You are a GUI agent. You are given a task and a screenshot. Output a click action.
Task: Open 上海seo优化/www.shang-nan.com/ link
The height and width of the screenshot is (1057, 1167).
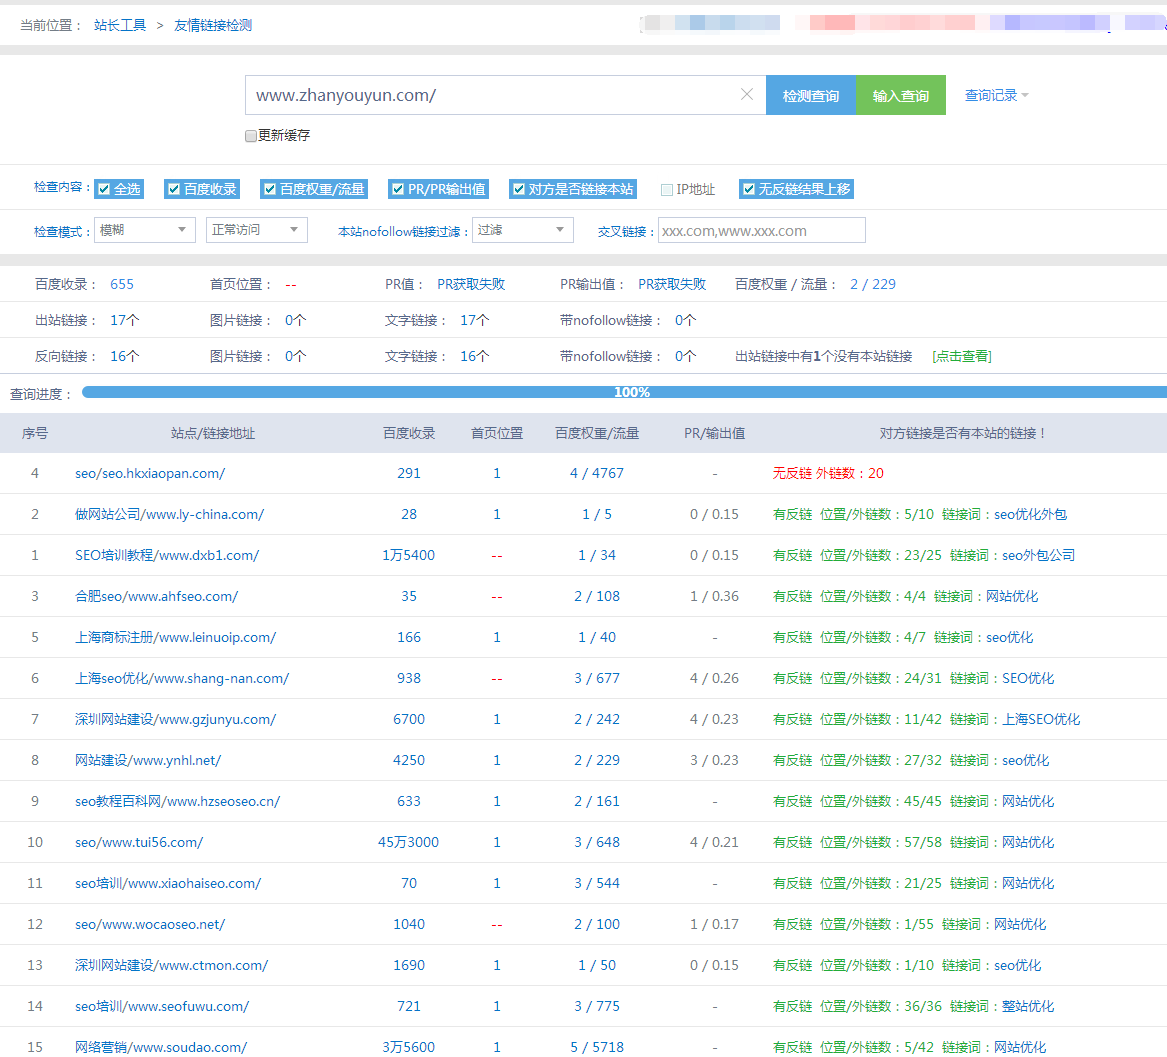(182, 678)
